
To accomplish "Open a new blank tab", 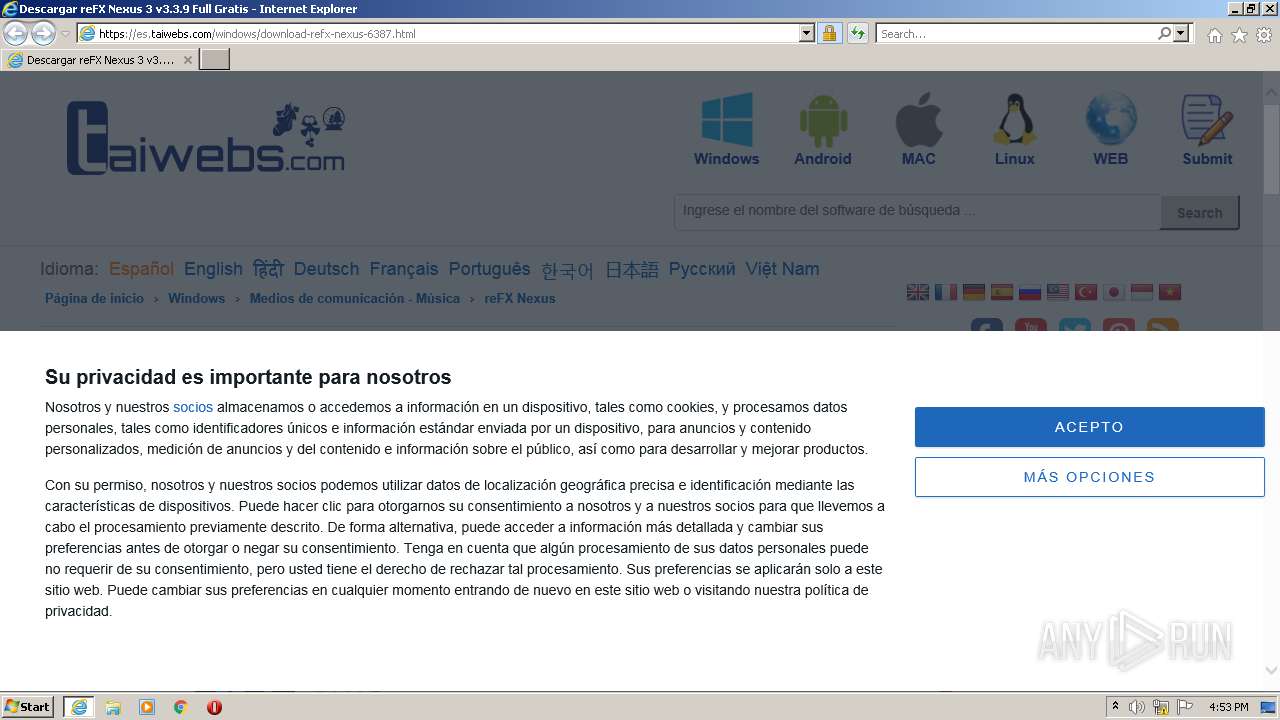I will click(x=215, y=60).
